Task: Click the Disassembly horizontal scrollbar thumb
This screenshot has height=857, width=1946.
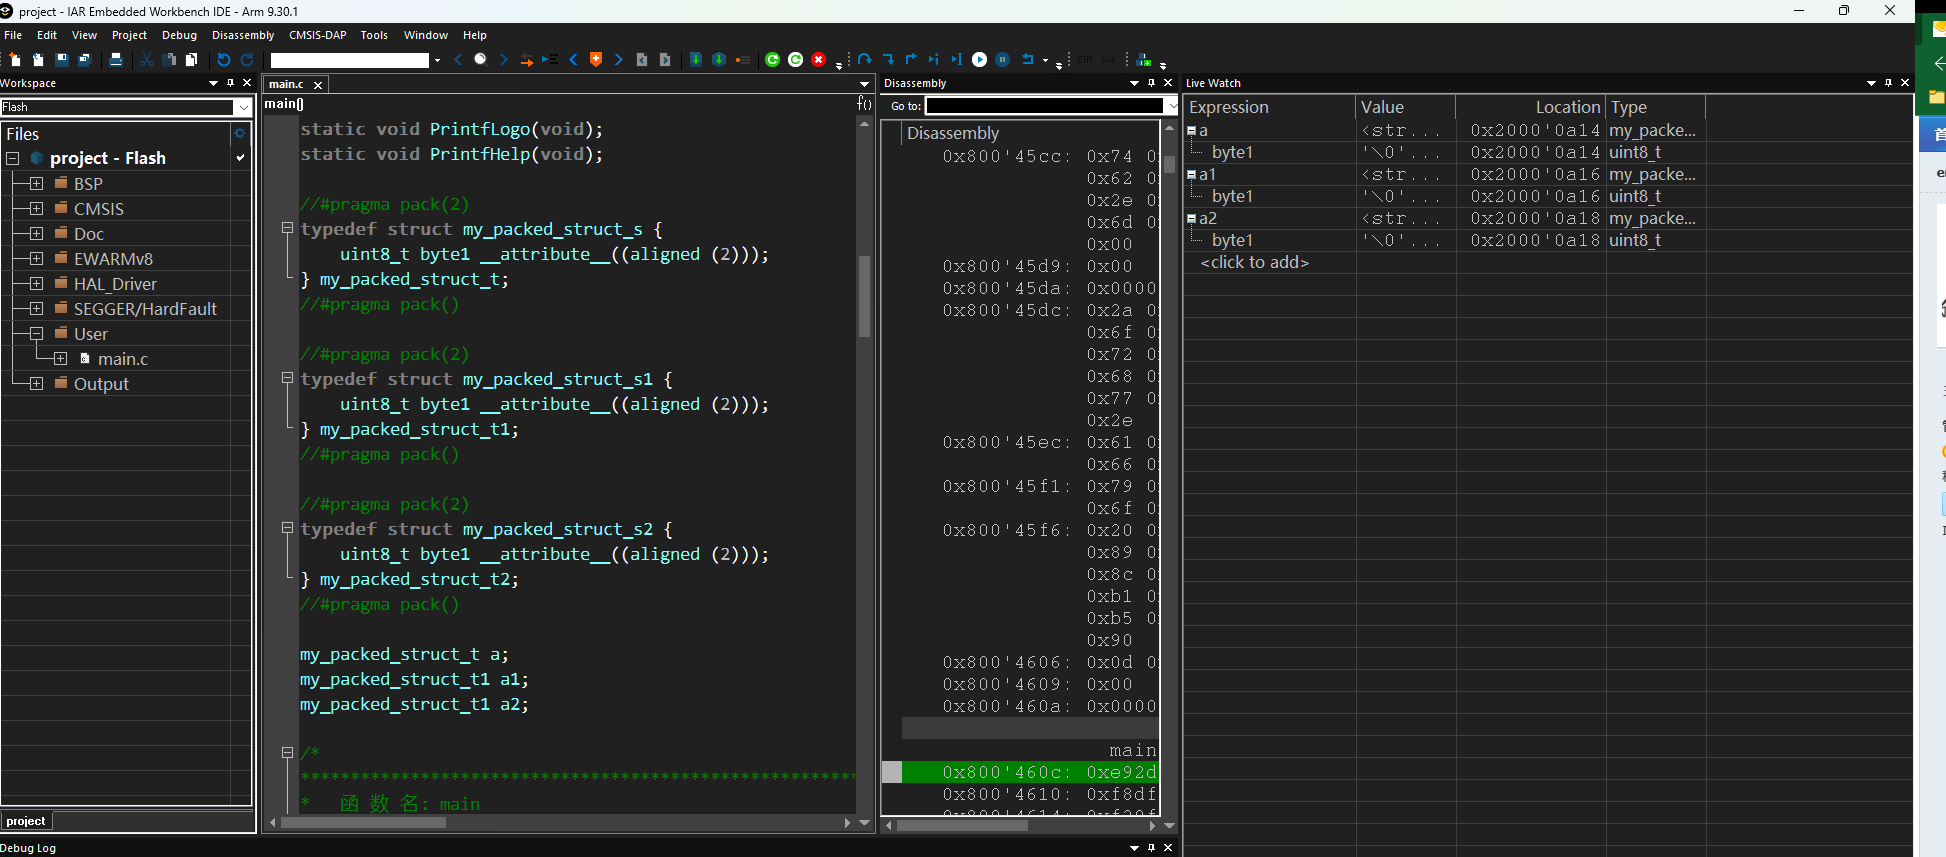Action: [962, 826]
